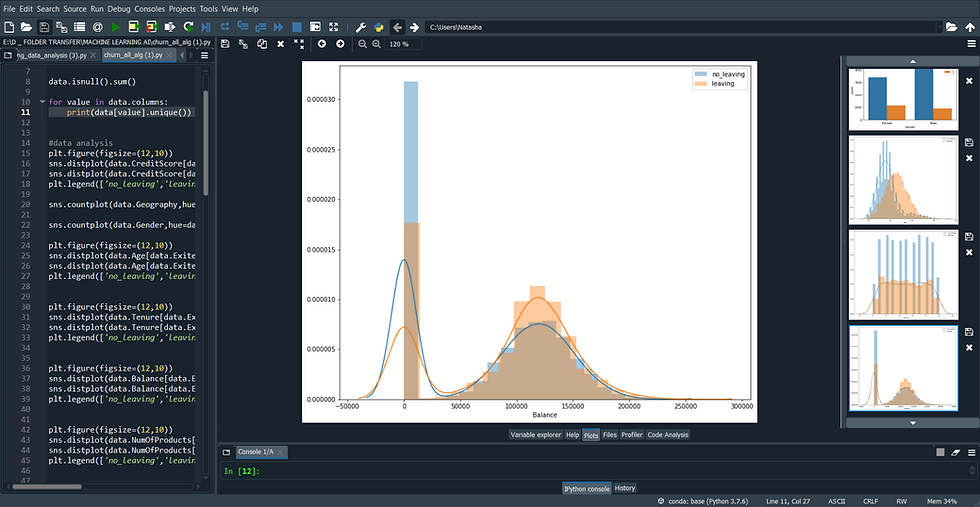The width and height of the screenshot is (980, 507).
Task: Switch to the Help pane
Action: pyautogui.click(x=572, y=434)
